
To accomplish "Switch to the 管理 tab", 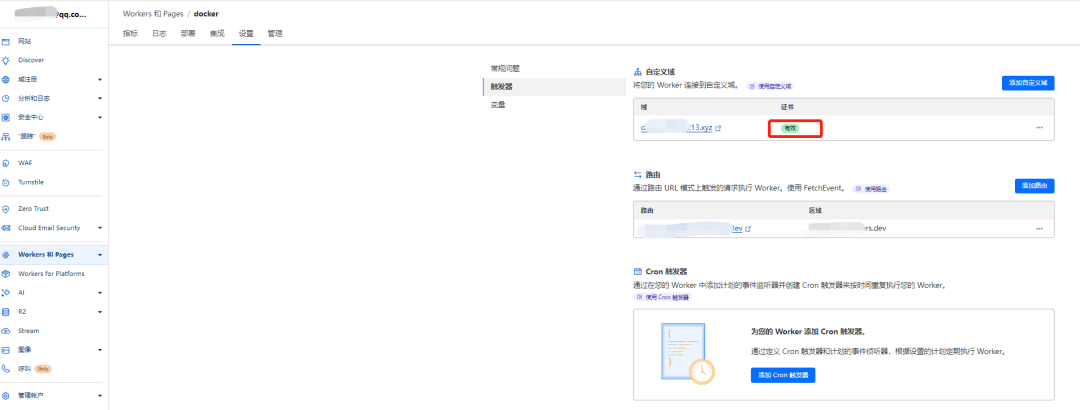I will tap(275, 33).
